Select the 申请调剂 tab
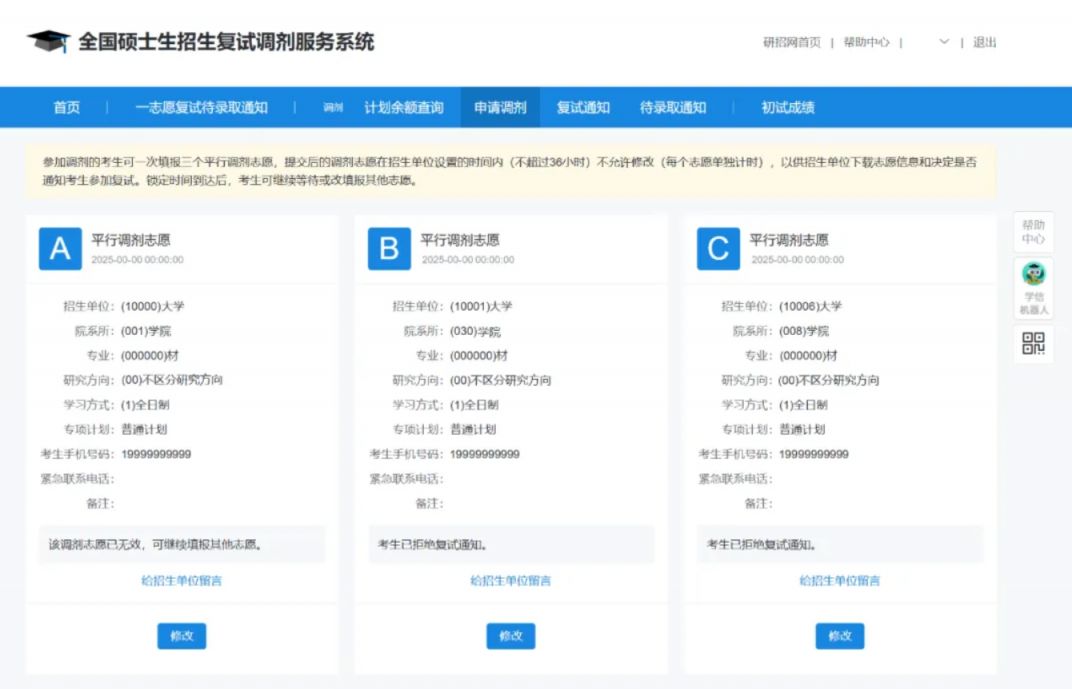The height and width of the screenshot is (689, 1072). coord(500,107)
